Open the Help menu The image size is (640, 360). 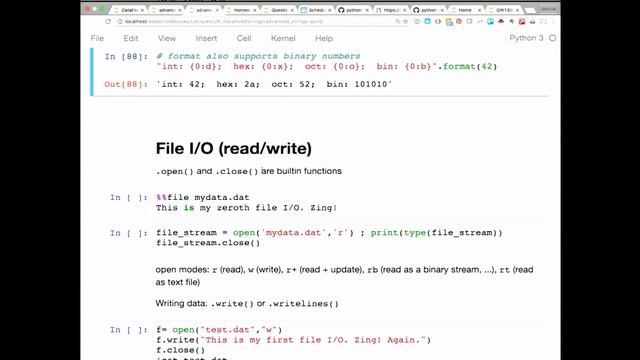coord(324,38)
